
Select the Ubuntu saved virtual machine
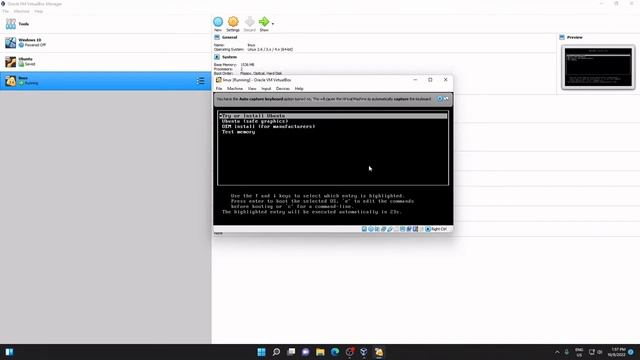106,62
